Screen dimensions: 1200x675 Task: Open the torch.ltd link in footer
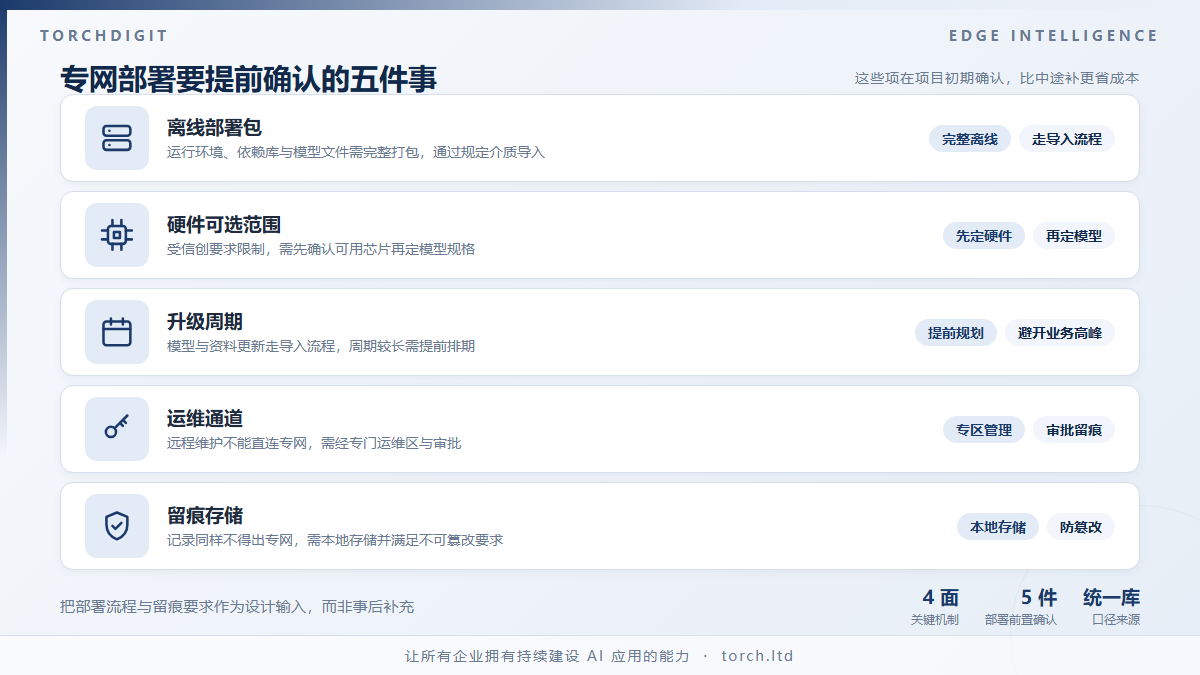[x=757, y=657]
